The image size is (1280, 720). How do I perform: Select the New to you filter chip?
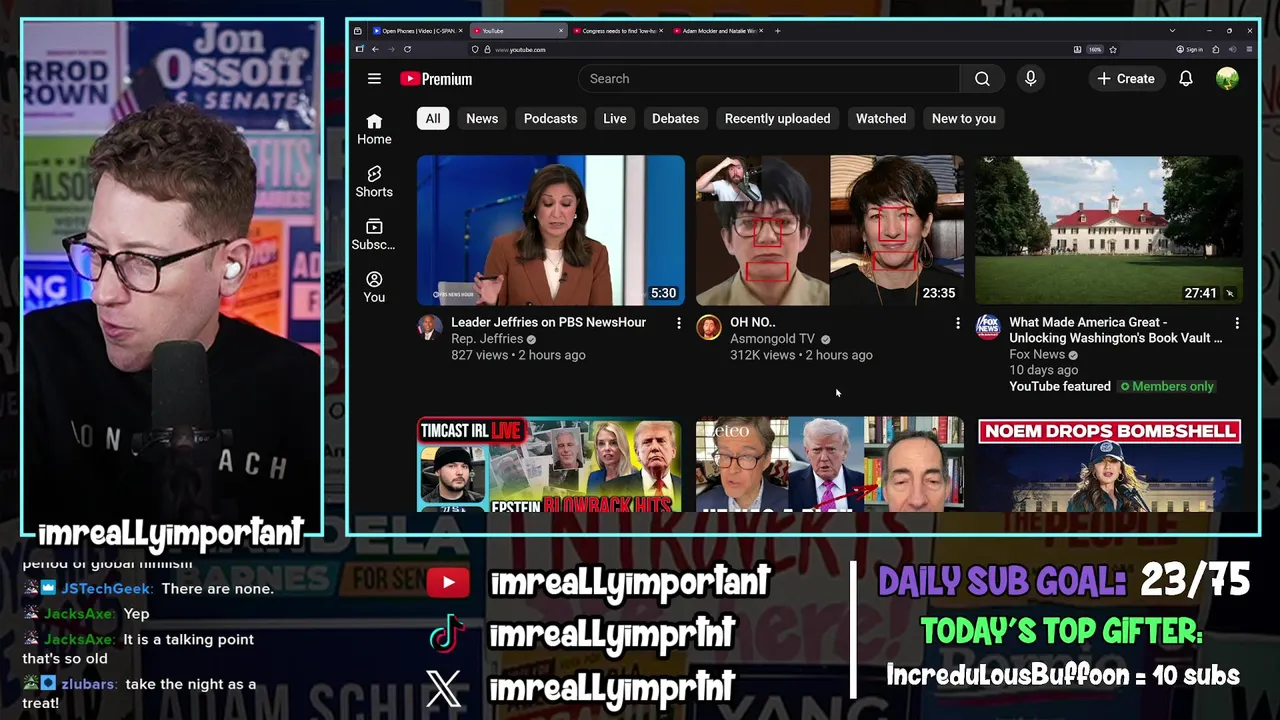[x=964, y=118]
